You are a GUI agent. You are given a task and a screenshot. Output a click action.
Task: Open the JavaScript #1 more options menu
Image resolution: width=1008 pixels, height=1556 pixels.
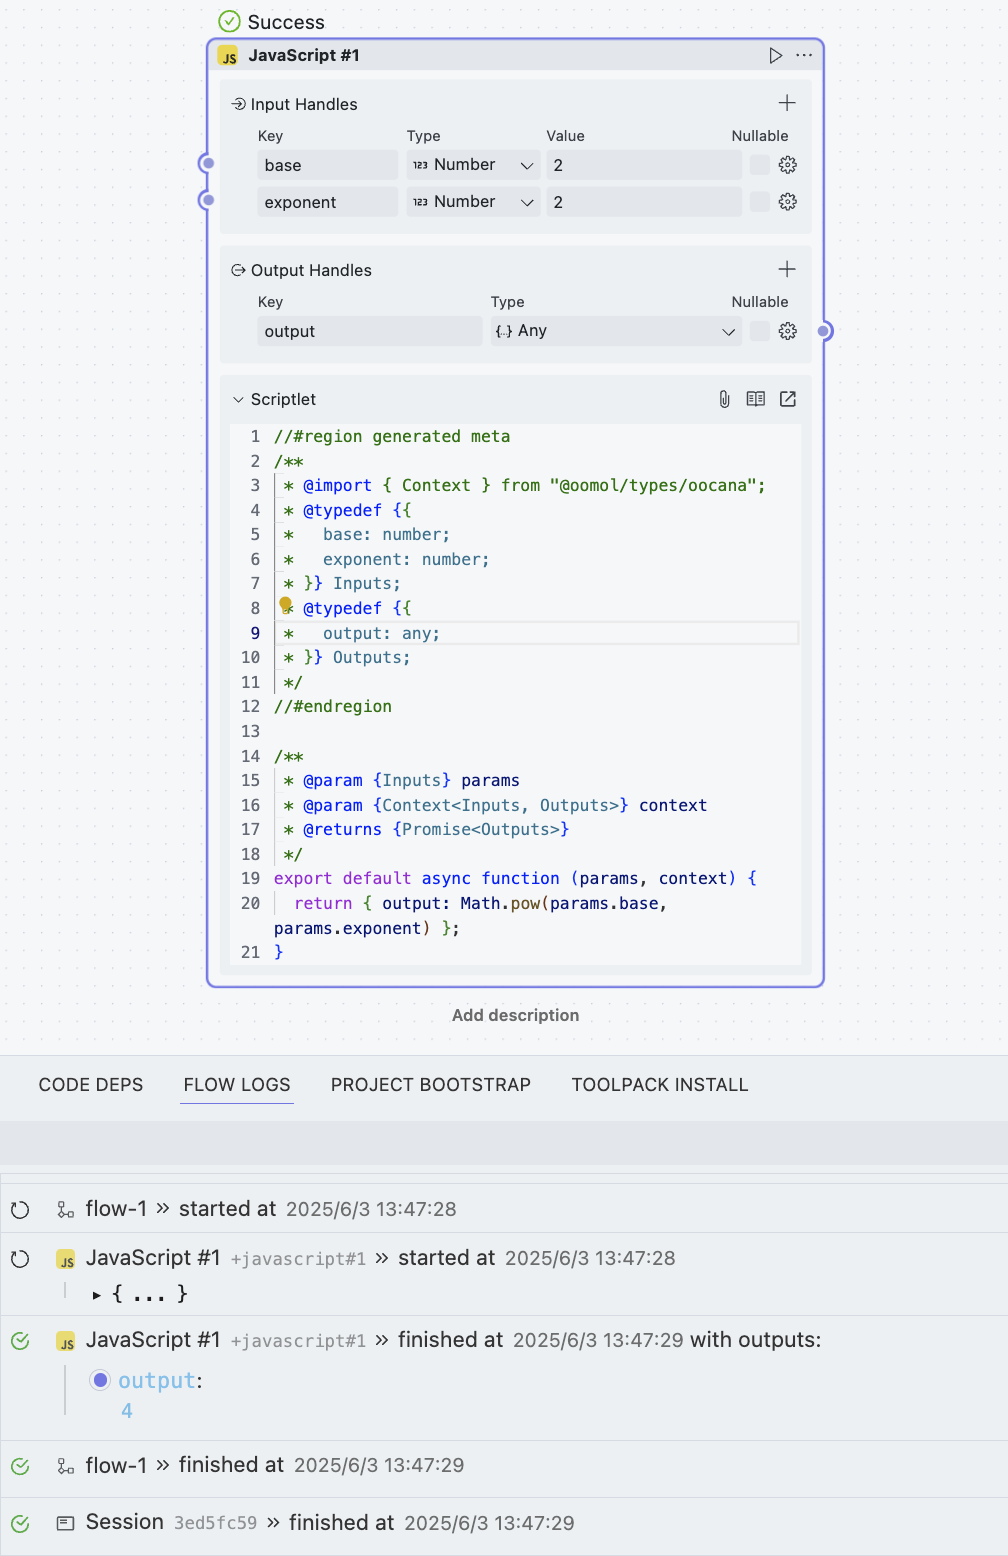pos(804,55)
